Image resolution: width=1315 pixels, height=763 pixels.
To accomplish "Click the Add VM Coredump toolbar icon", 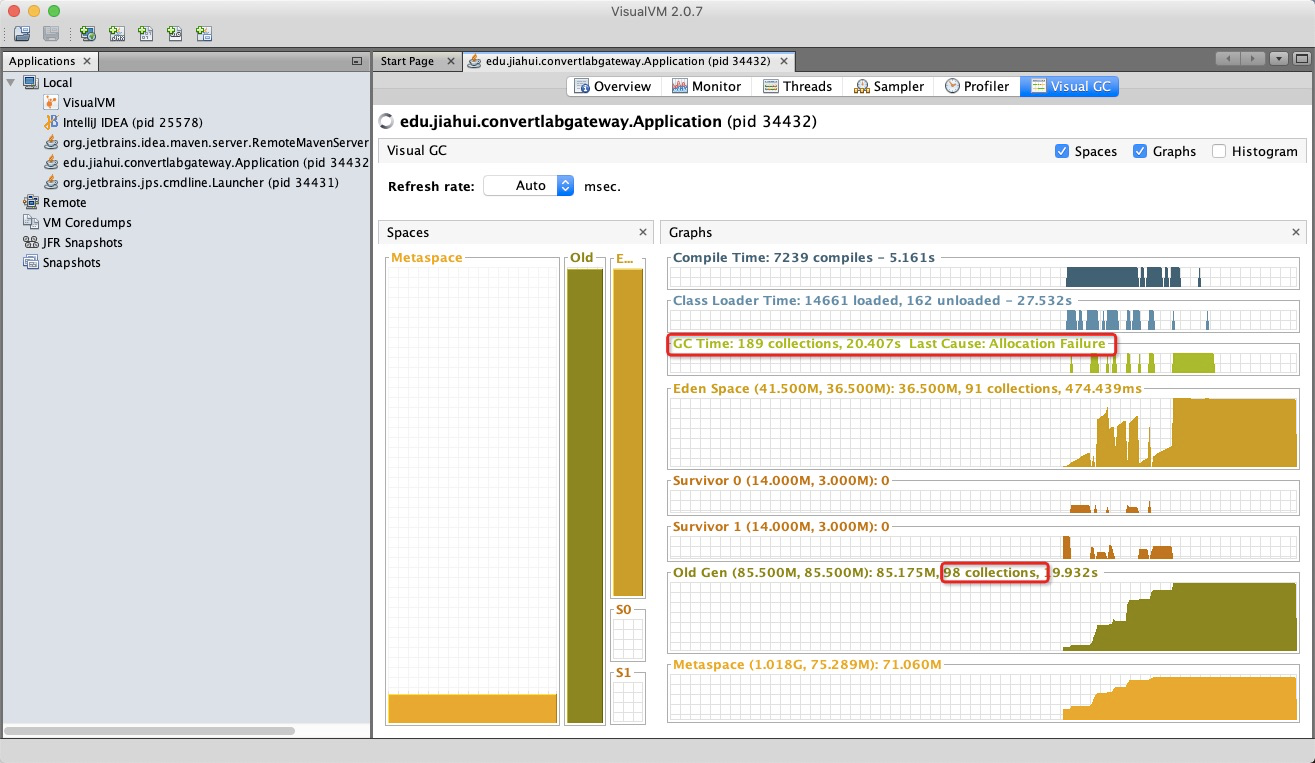I will (x=146, y=34).
